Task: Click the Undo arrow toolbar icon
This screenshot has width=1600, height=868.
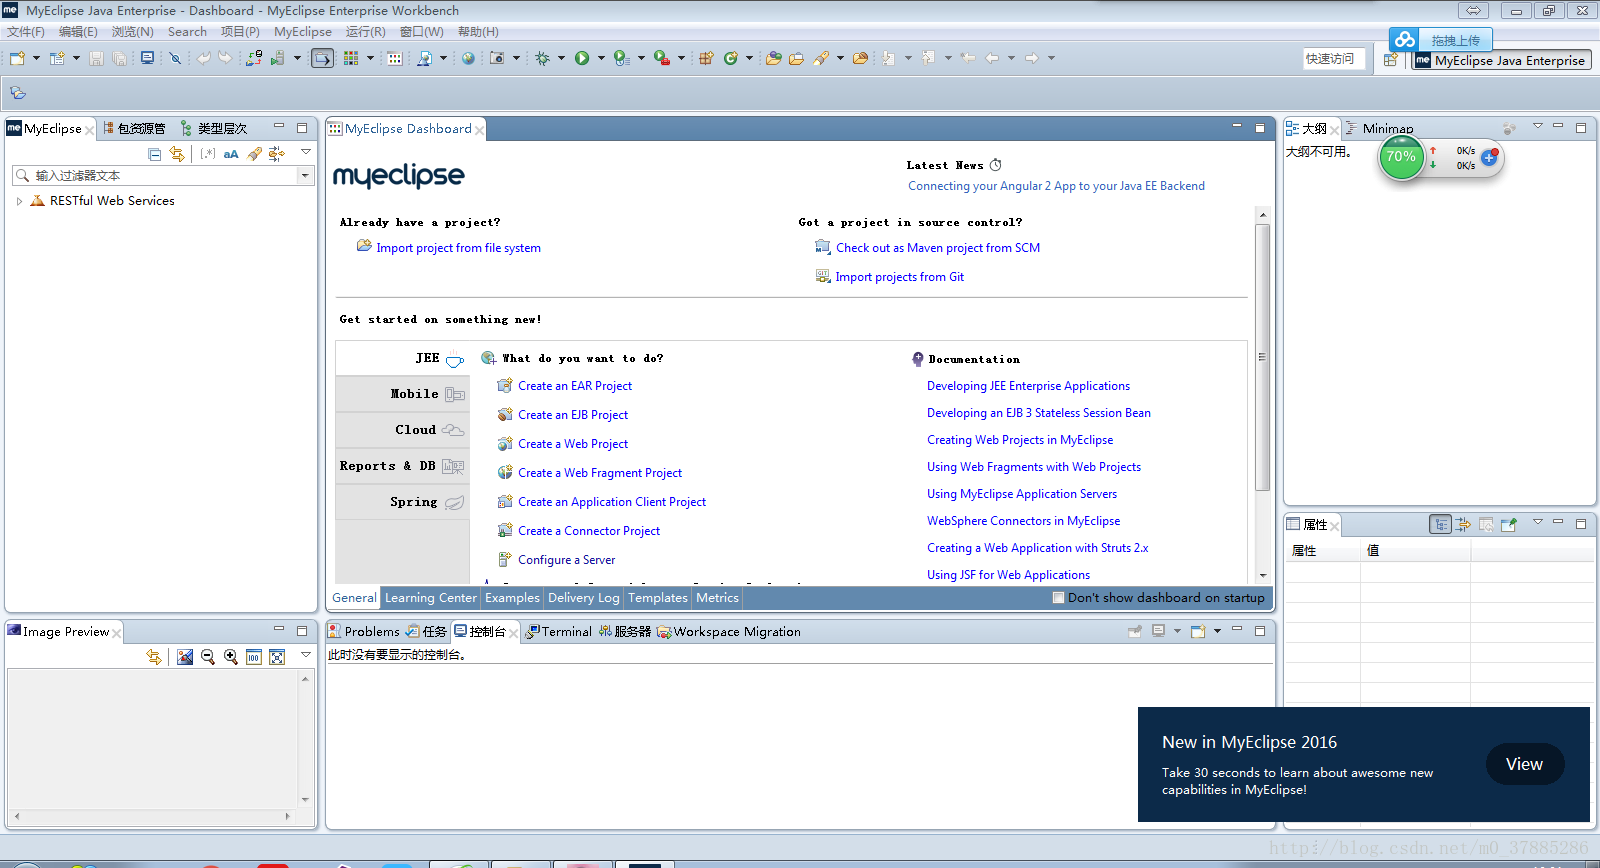Action: coord(203,58)
